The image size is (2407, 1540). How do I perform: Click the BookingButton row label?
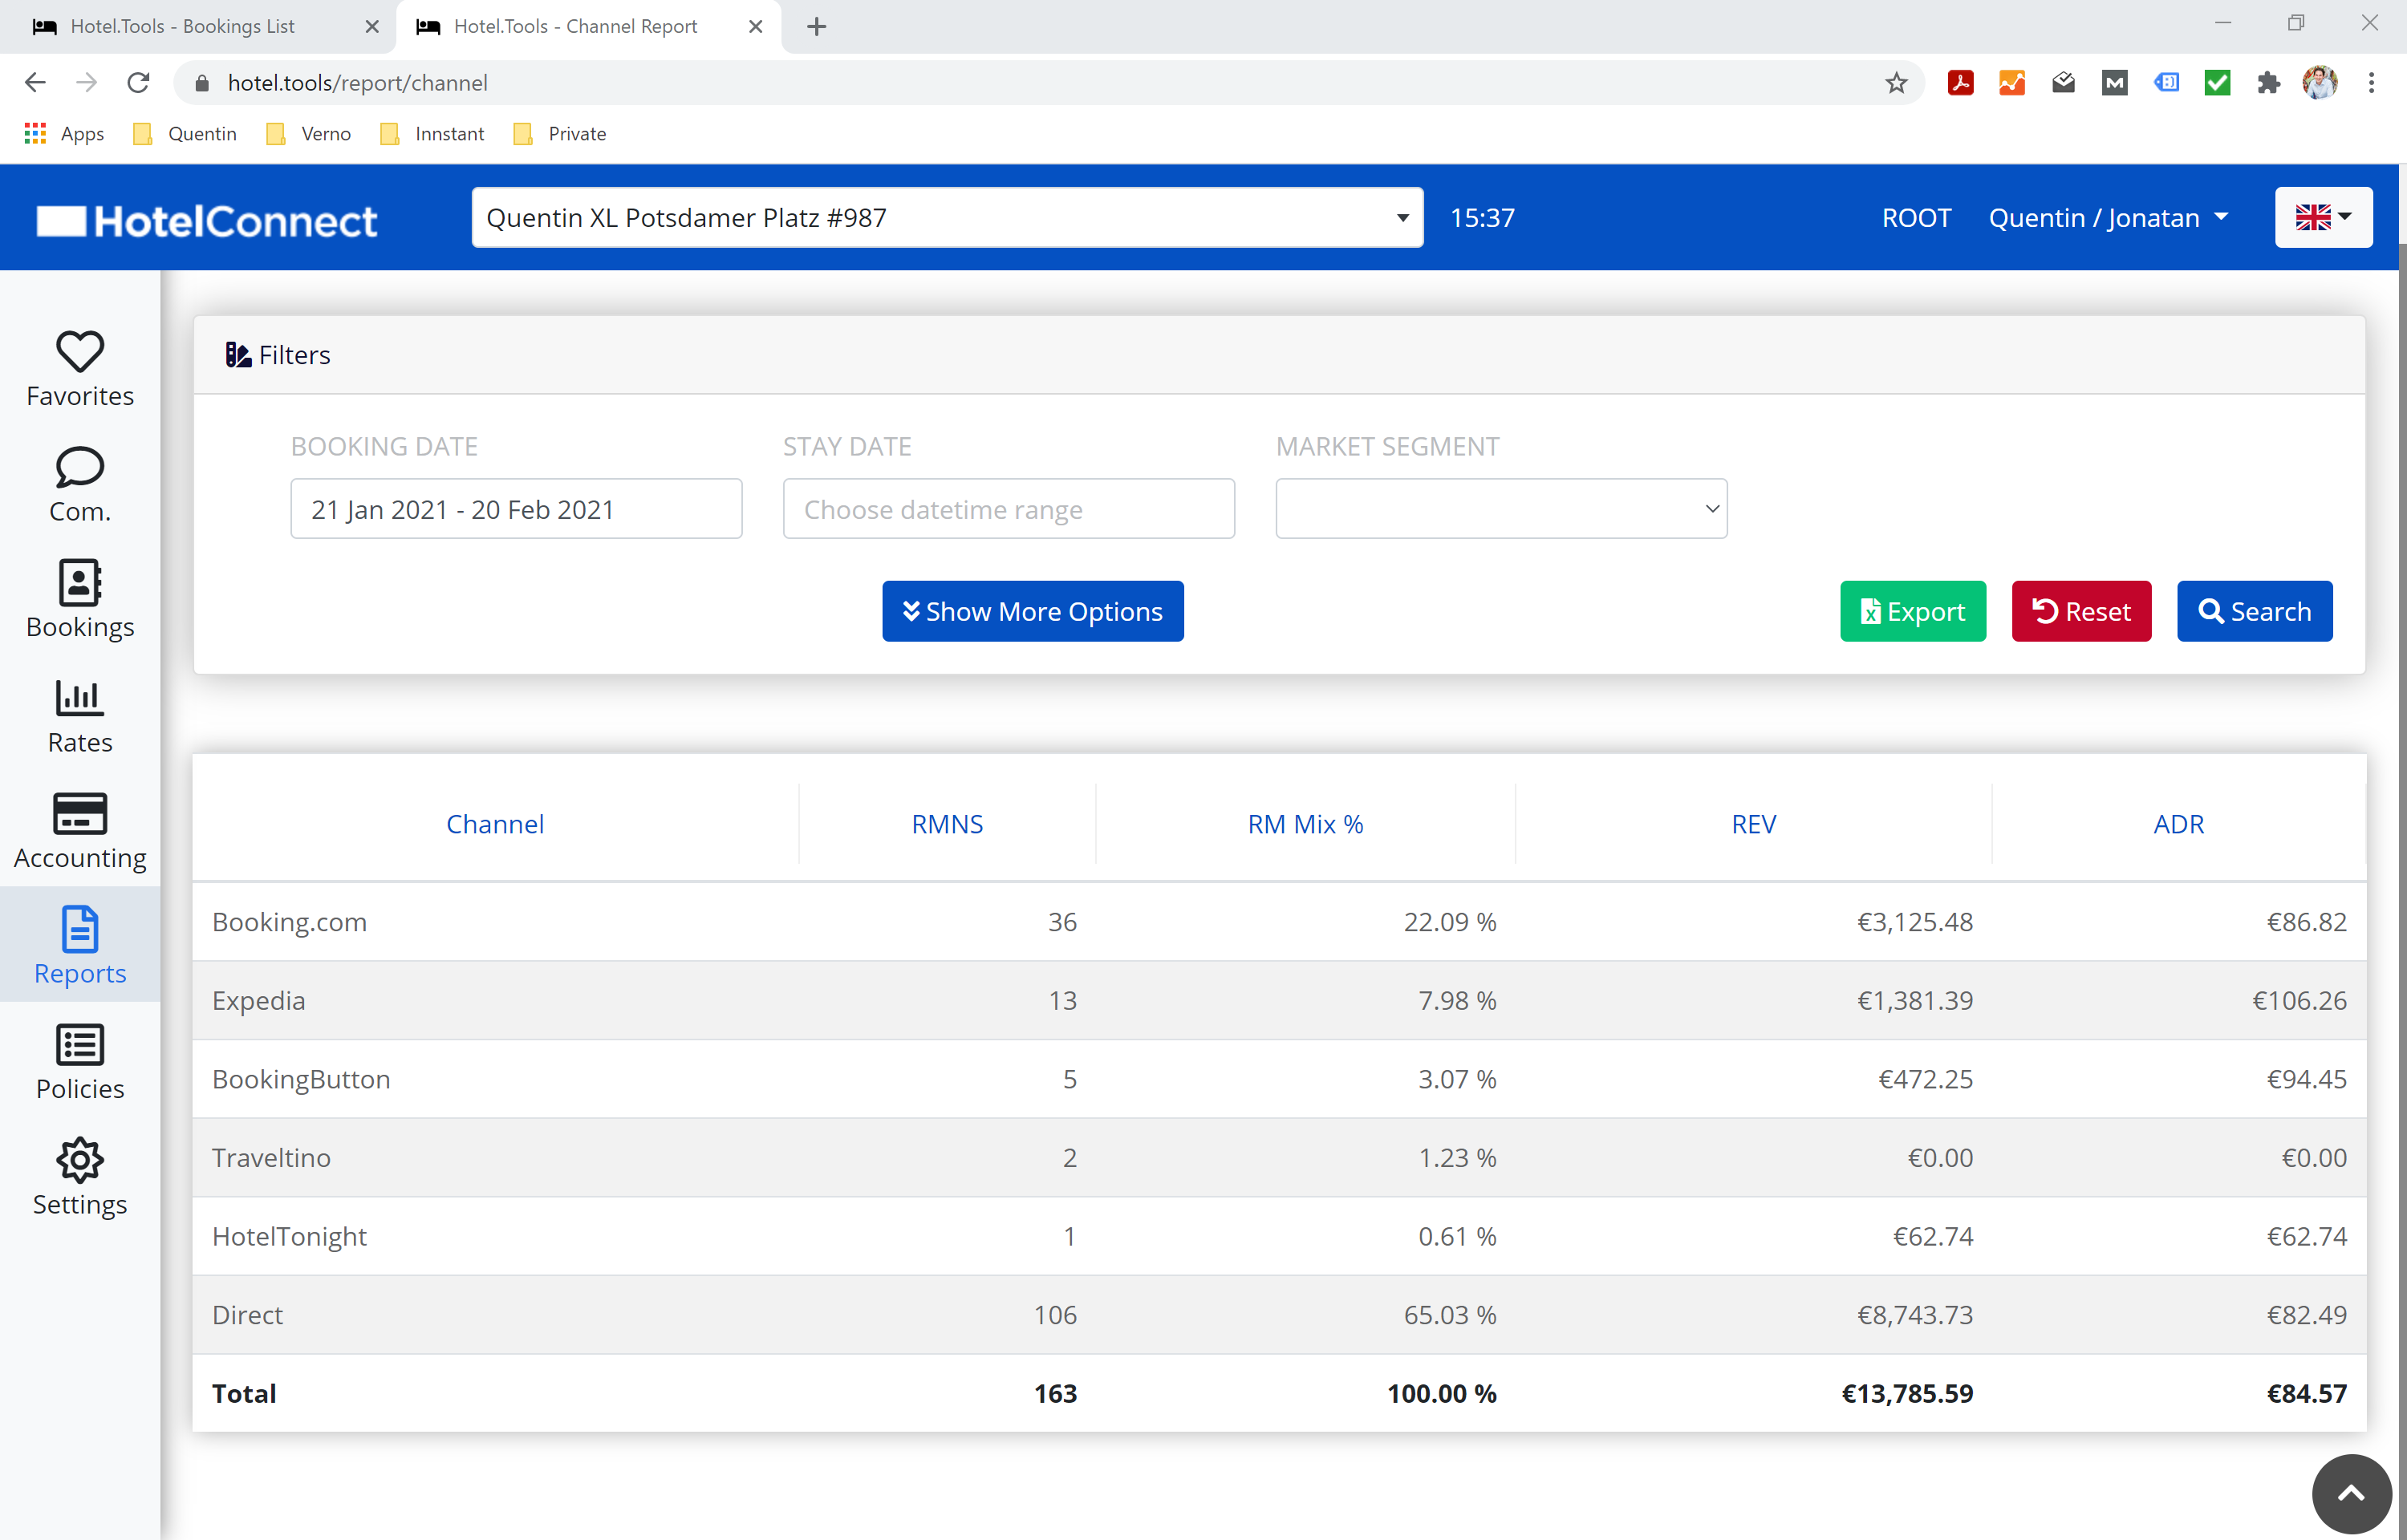[x=301, y=1079]
